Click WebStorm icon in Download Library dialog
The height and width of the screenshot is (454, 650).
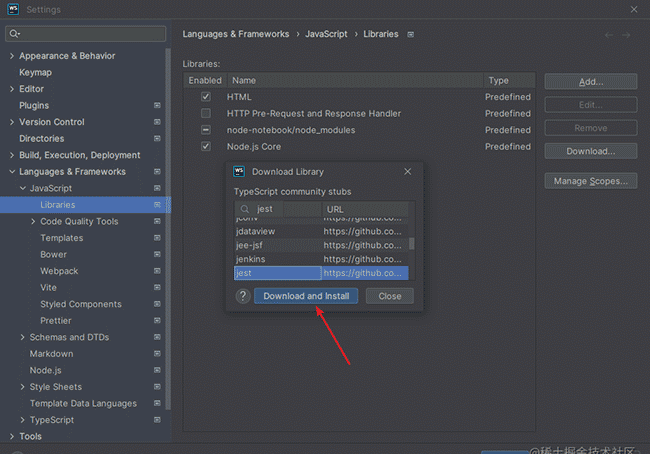point(239,171)
